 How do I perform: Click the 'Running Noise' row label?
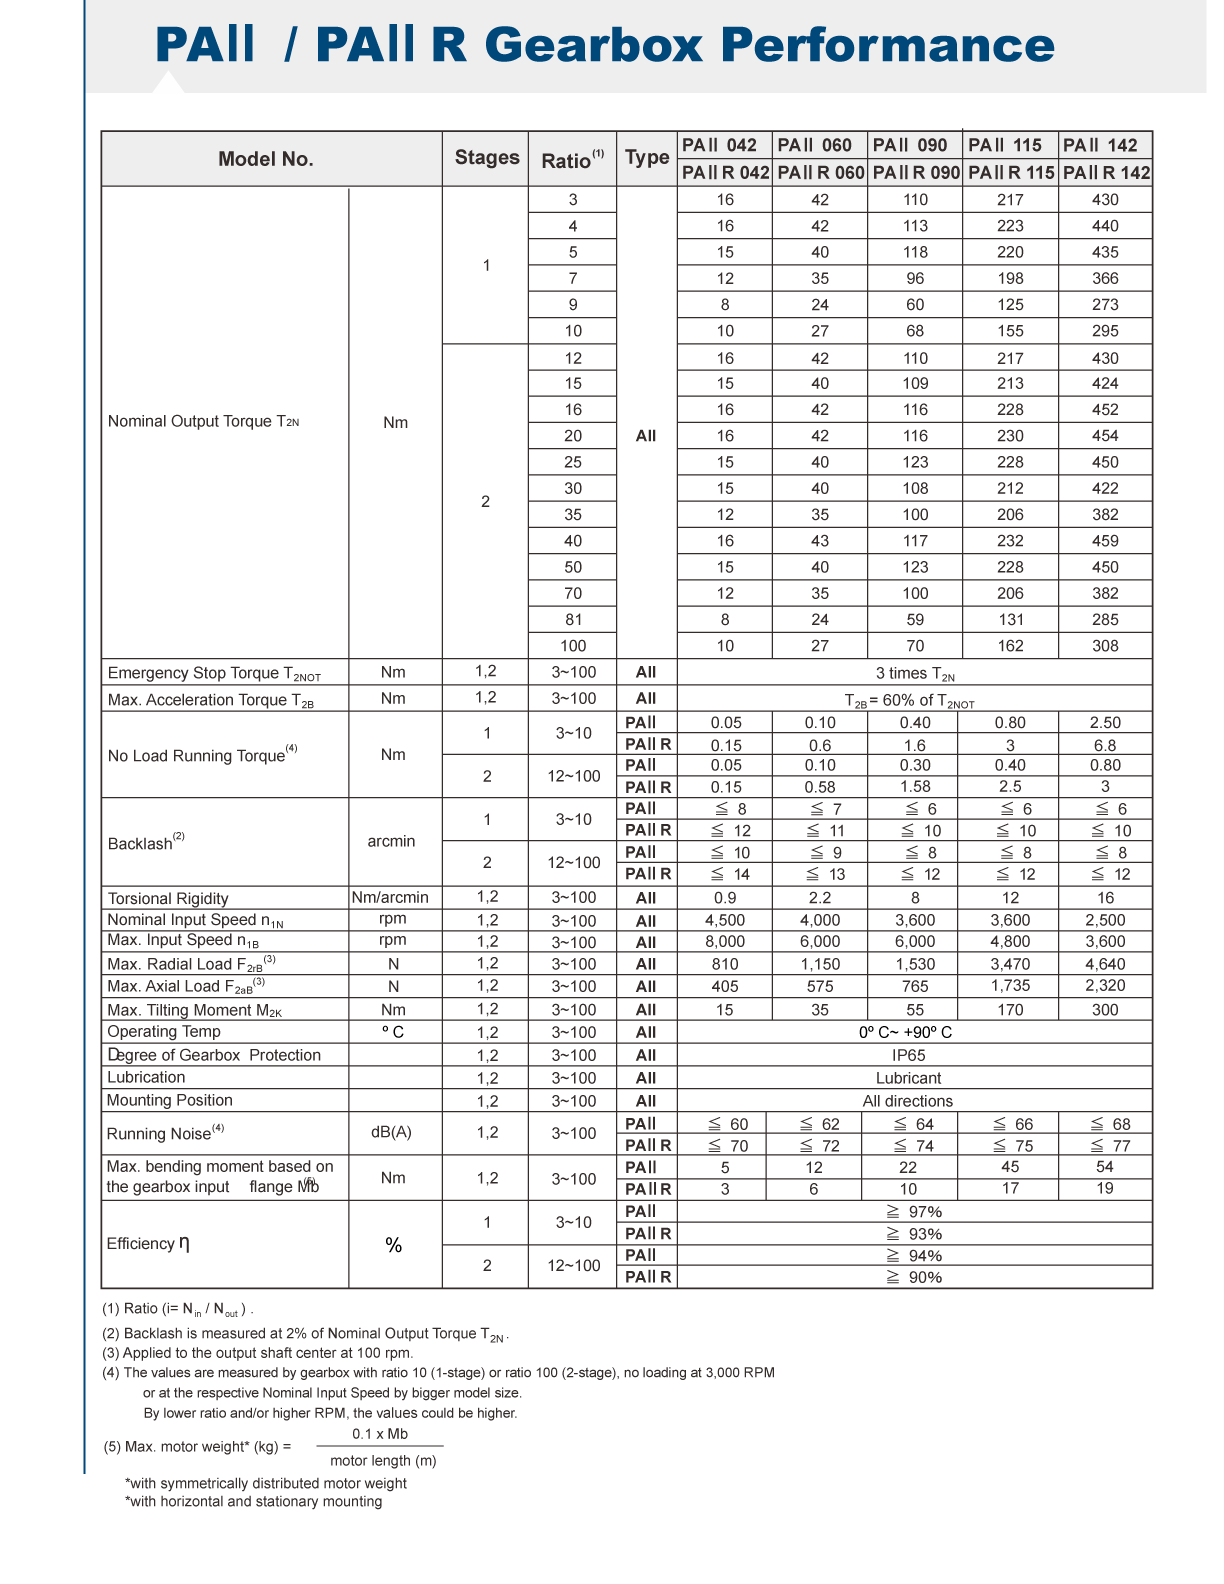165,1133
